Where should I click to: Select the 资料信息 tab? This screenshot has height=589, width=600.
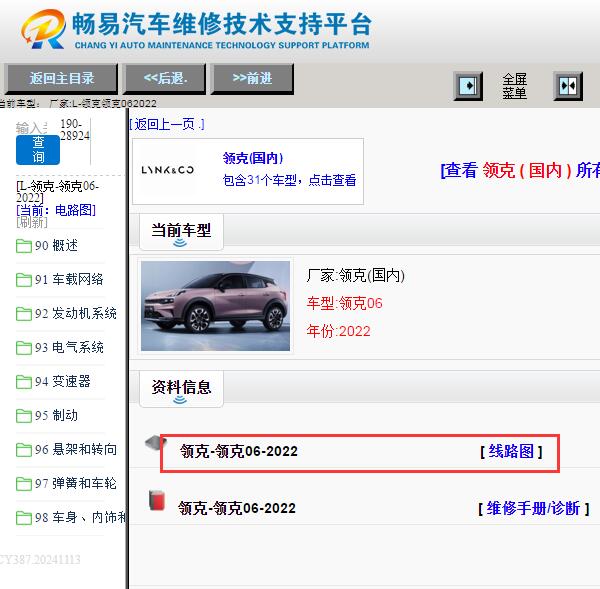[181, 388]
